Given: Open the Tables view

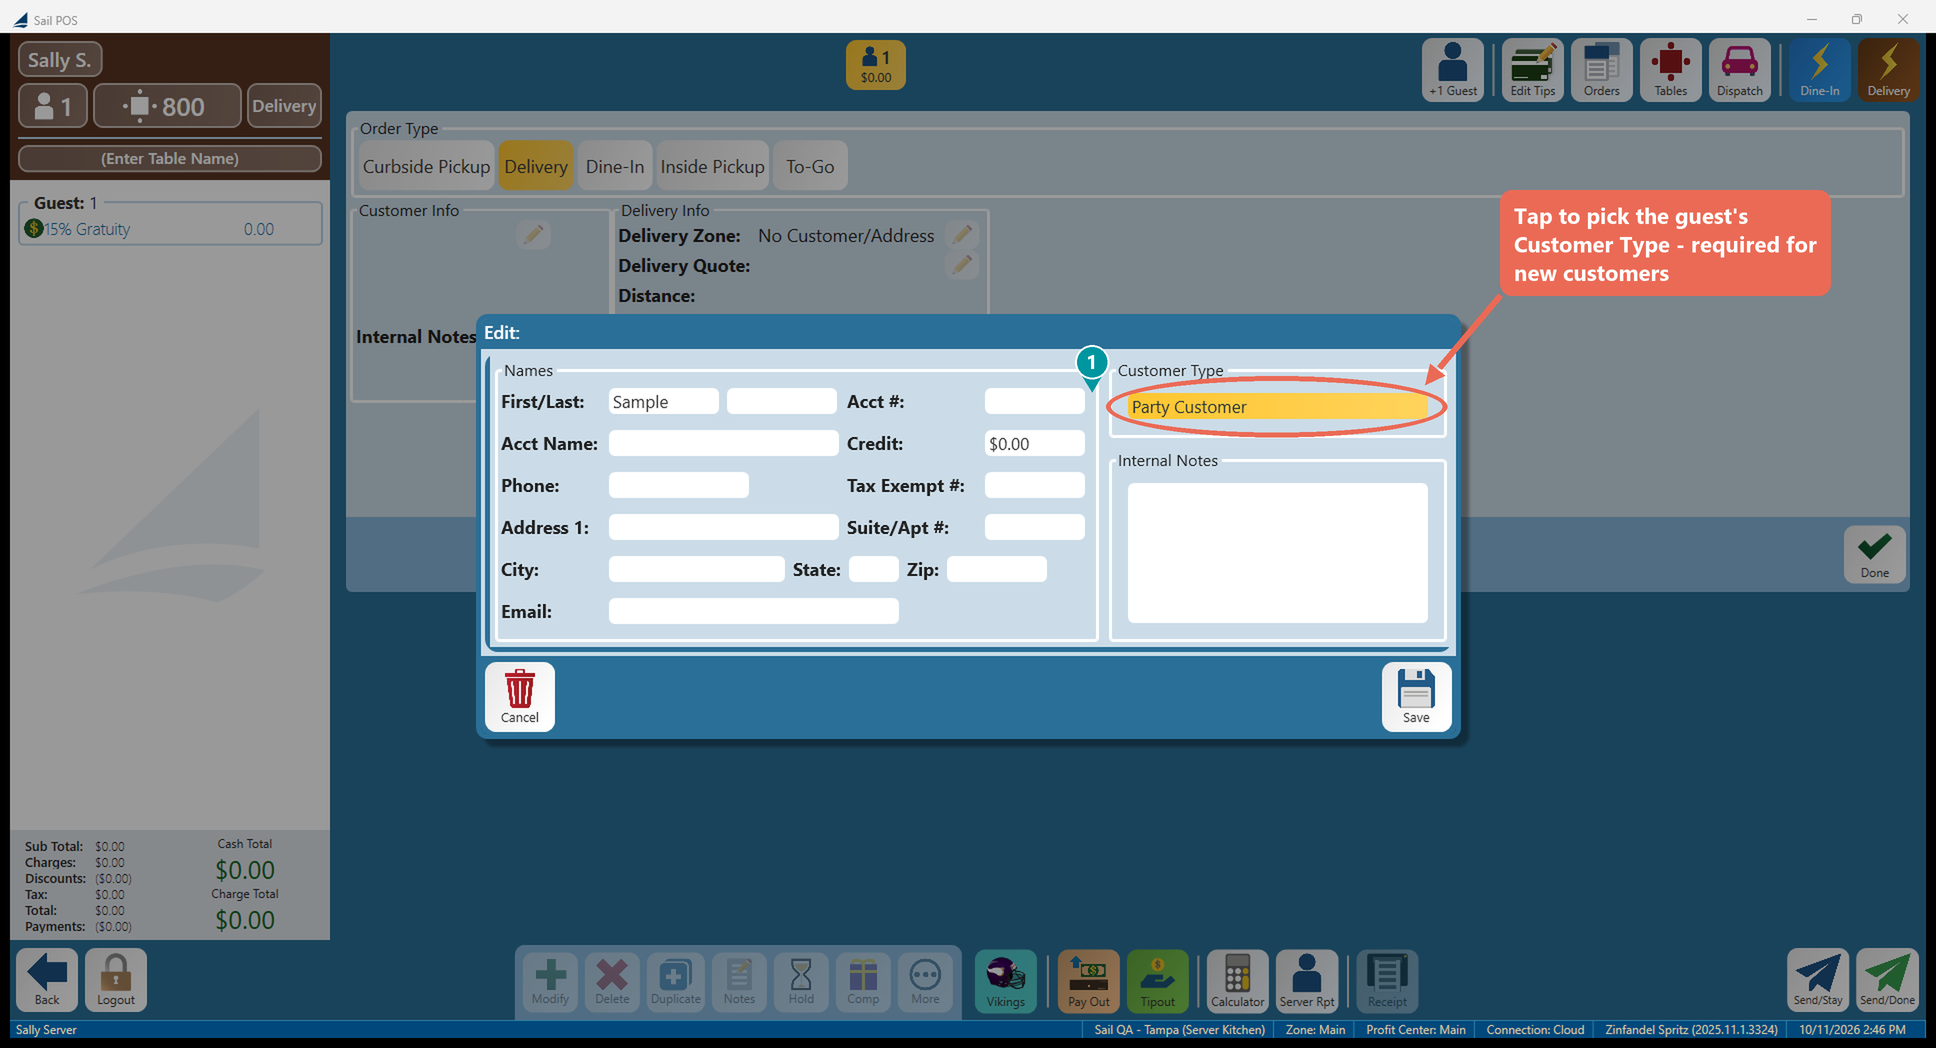Looking at the screenshot, I should point(1670,70).
